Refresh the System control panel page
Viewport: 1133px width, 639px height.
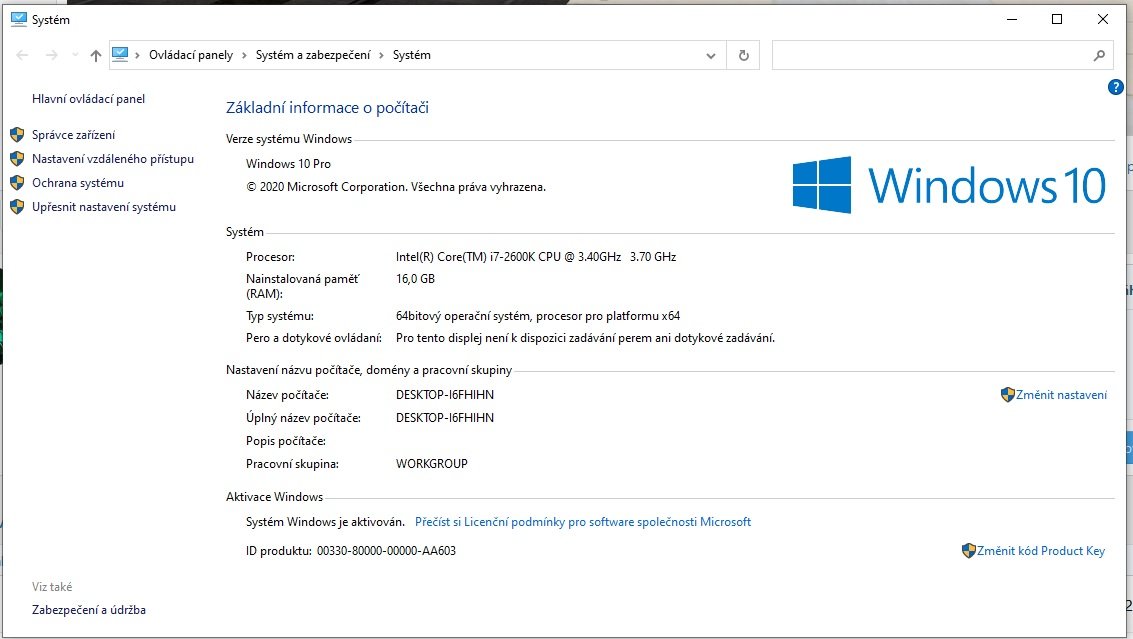743,56
